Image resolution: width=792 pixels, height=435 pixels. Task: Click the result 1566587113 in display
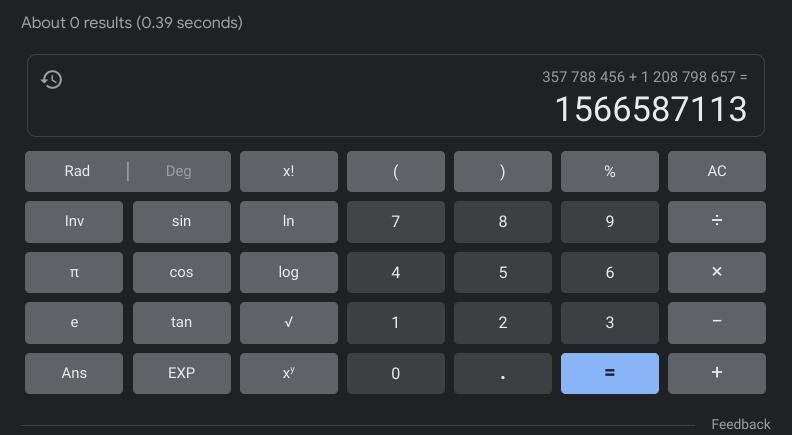click(x=651, y=109)
